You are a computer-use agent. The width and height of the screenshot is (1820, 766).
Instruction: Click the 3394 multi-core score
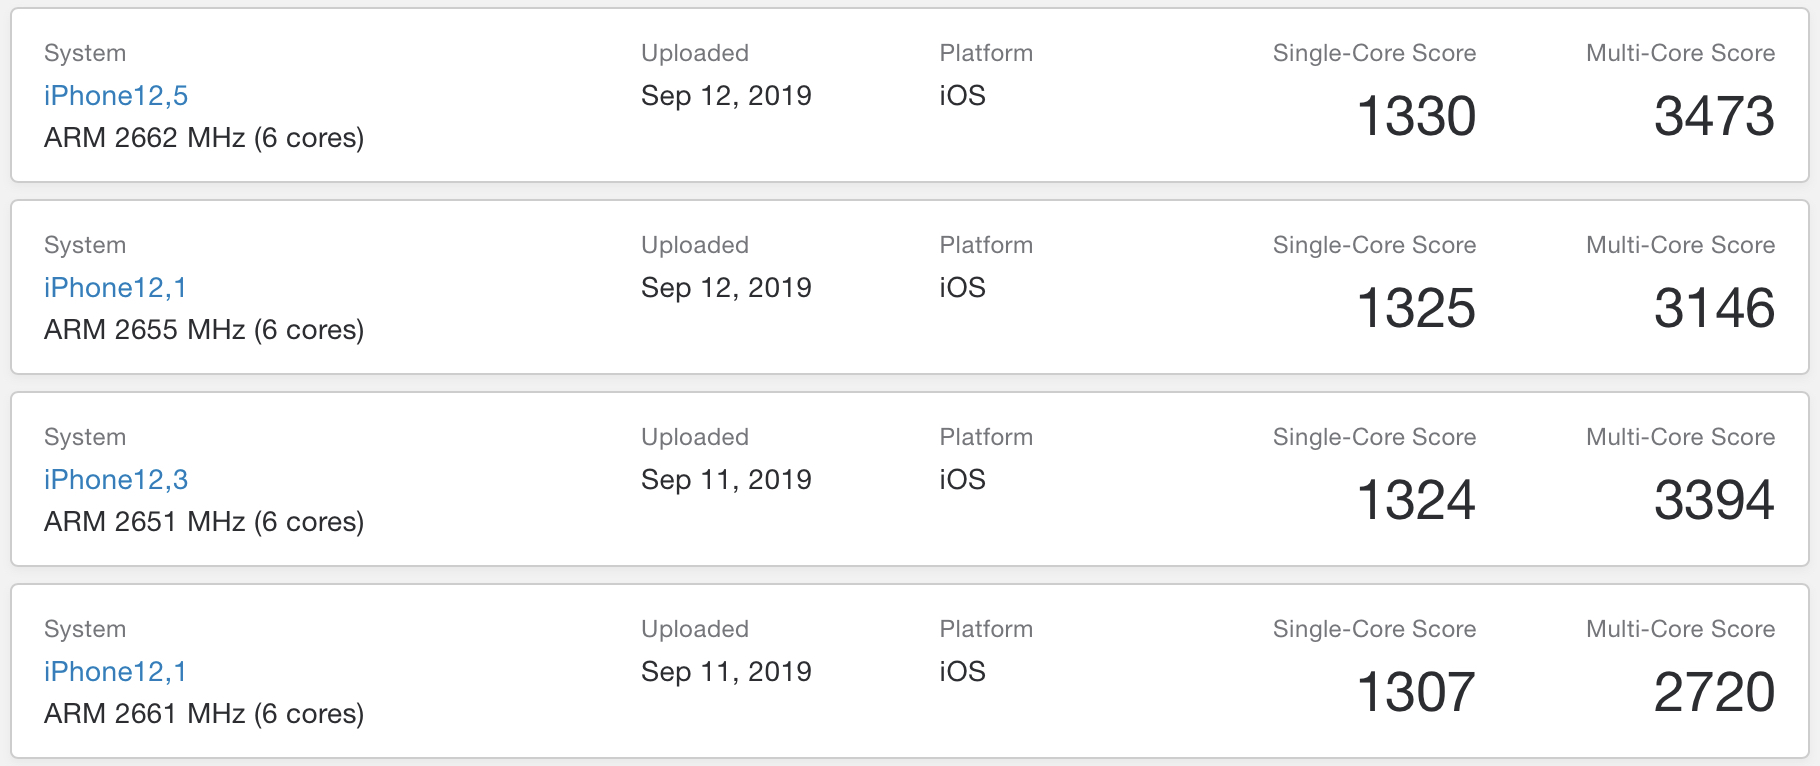[x=1714, y=500]
